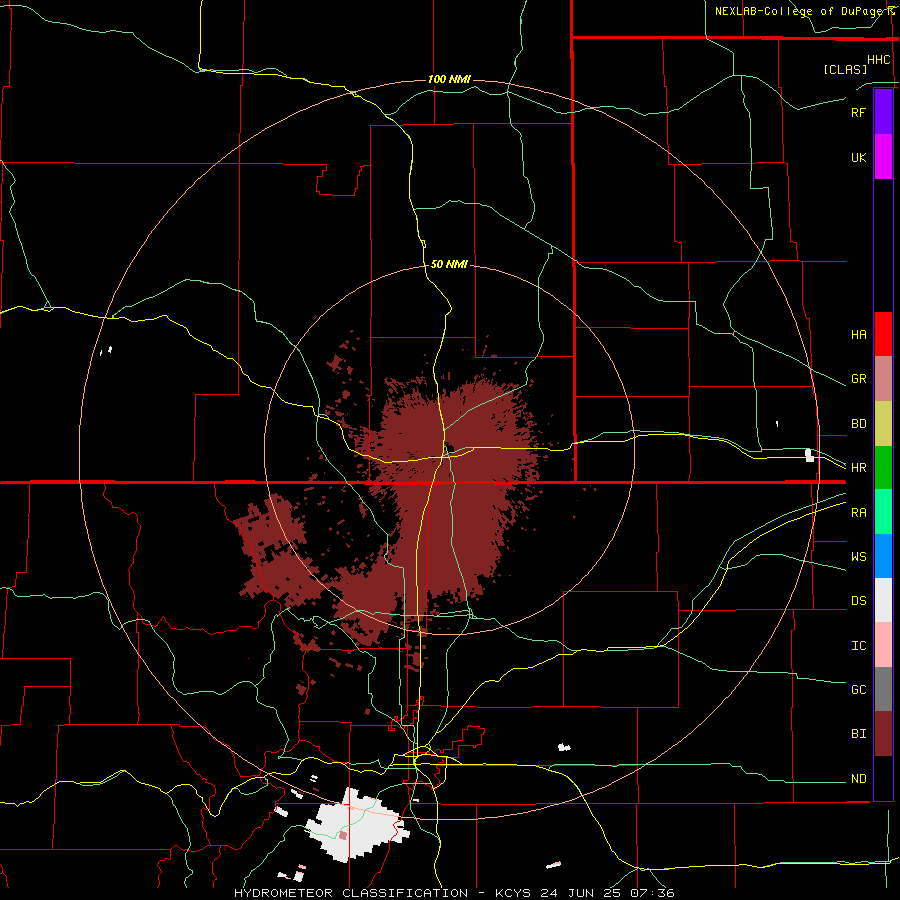Screen dimensions: 900x900
Task: Click the 50 NMI range ring label
Action: [449, 265]
